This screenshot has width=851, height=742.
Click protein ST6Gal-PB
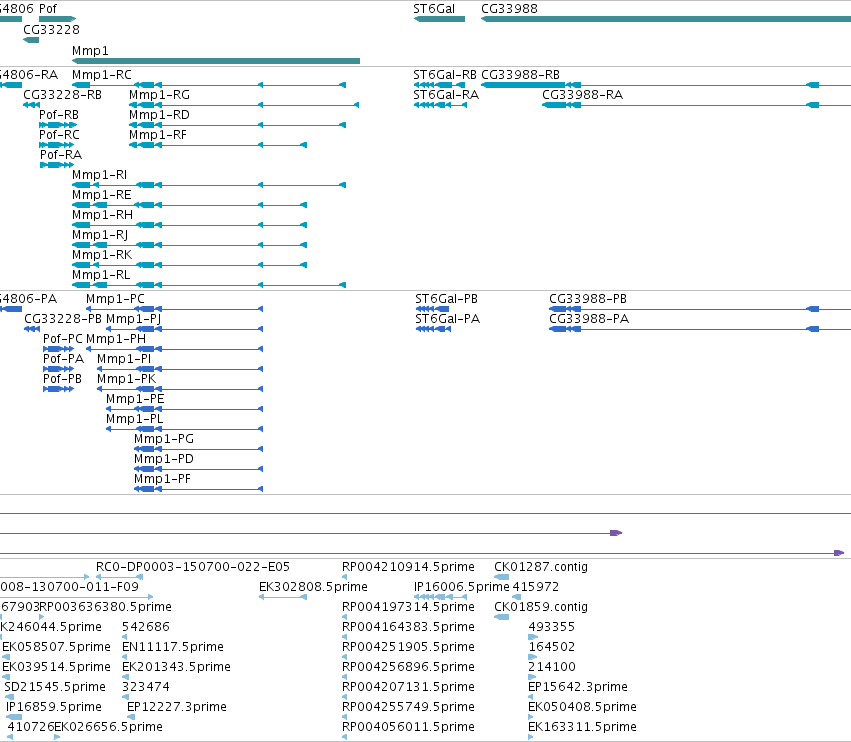coord(447,299)
